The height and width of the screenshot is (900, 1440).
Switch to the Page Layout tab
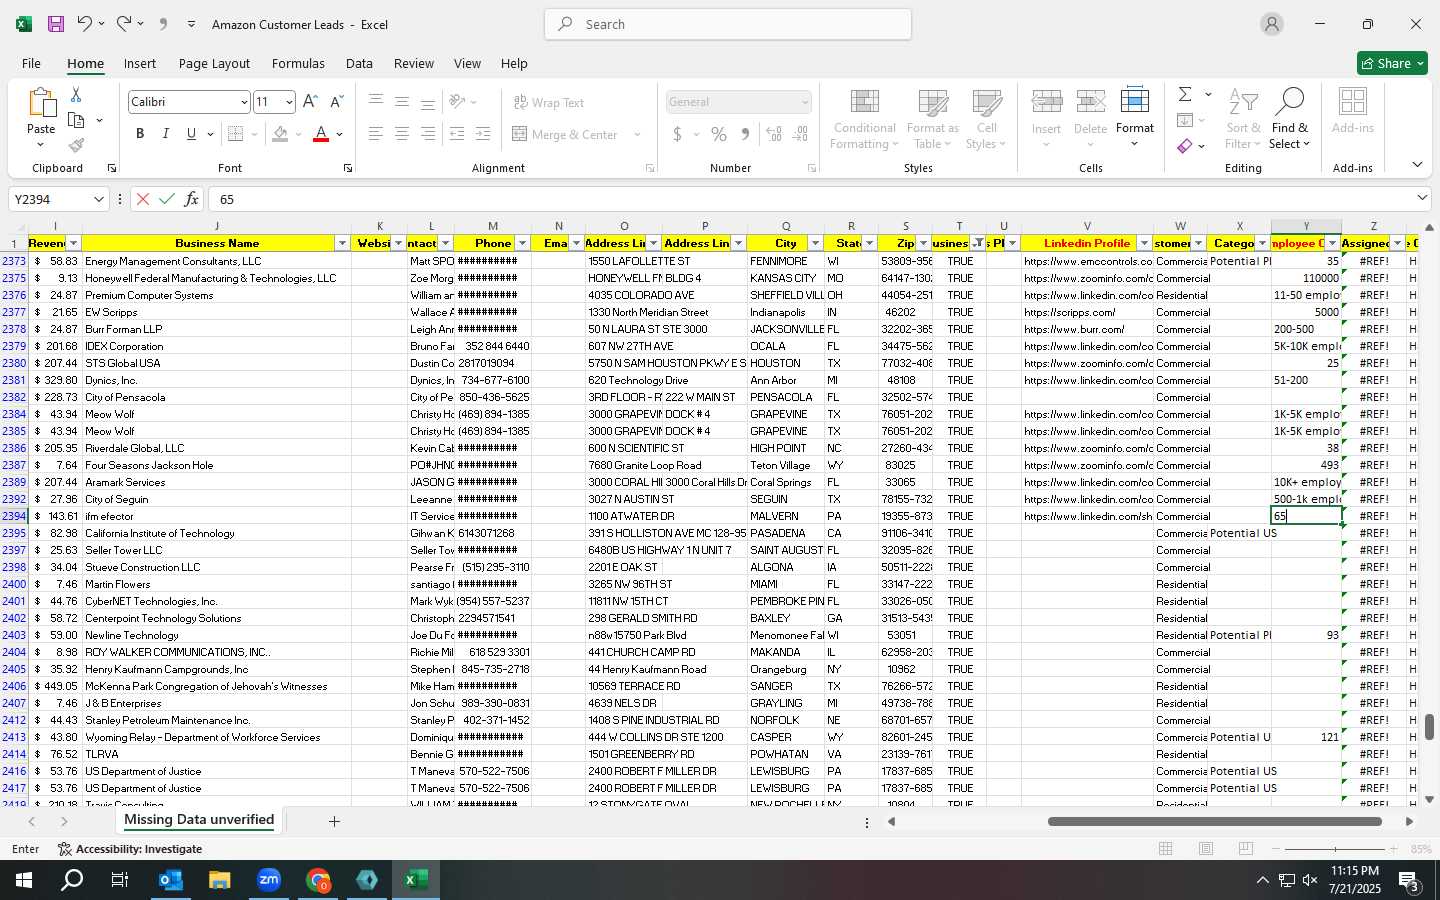[x=214, y=63]
